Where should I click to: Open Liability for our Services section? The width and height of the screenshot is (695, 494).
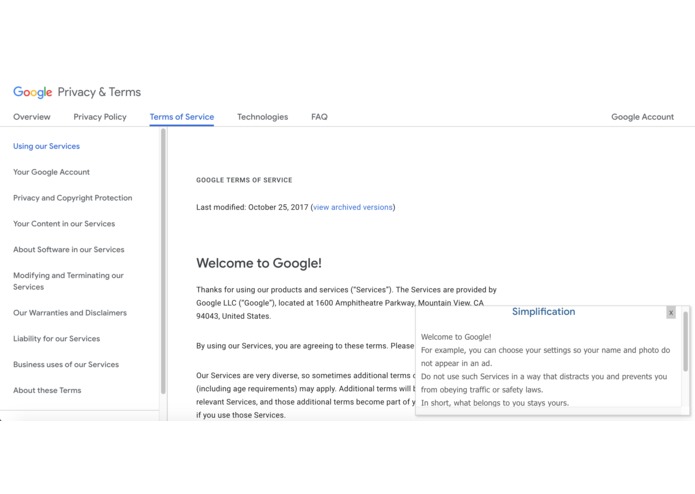tap(57, 338)
